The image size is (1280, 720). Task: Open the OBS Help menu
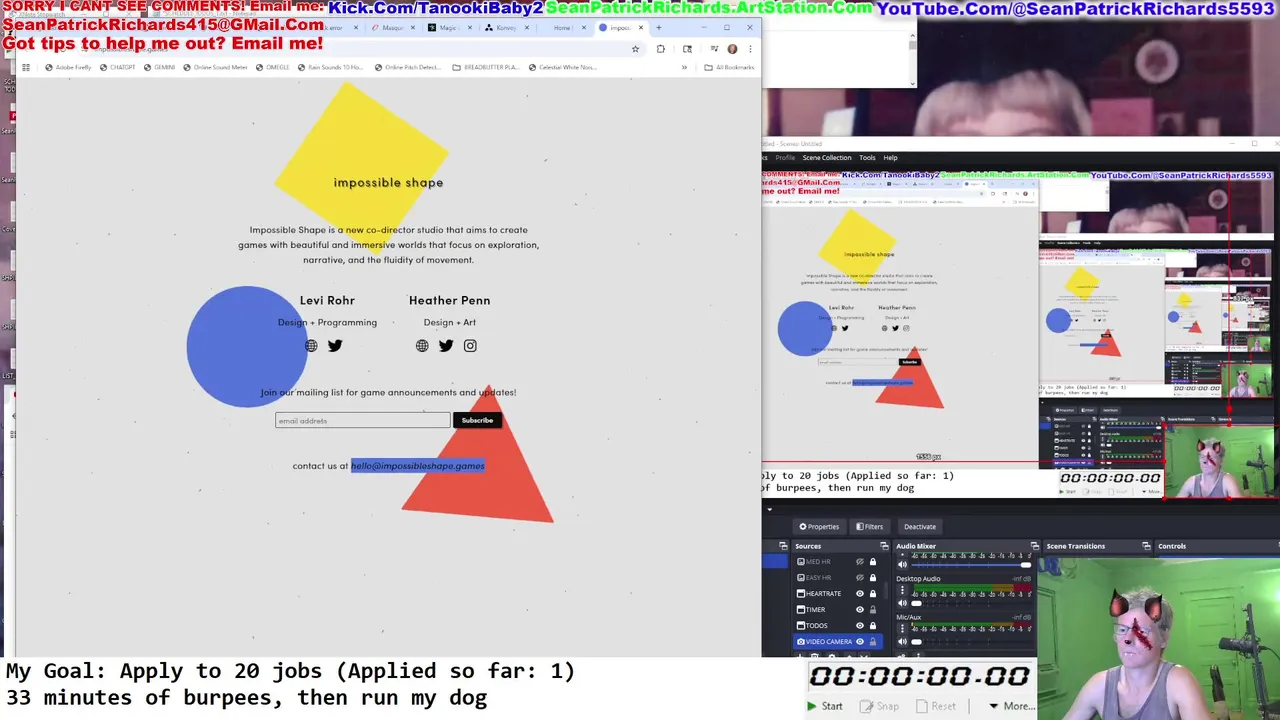[890, 157]
